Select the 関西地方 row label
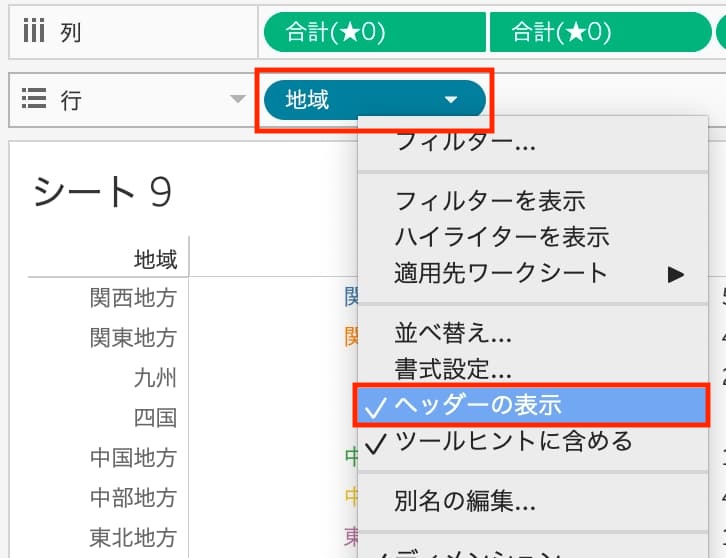Screen dimensions: 726x558 [133, 297]
